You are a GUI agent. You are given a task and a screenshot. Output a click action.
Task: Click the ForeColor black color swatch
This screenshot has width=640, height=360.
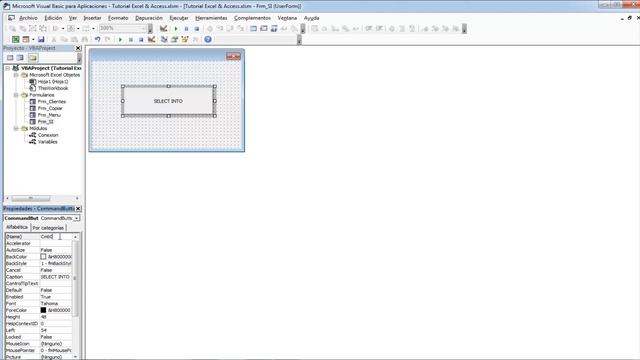pyautogui.click(x=43, y=310)
